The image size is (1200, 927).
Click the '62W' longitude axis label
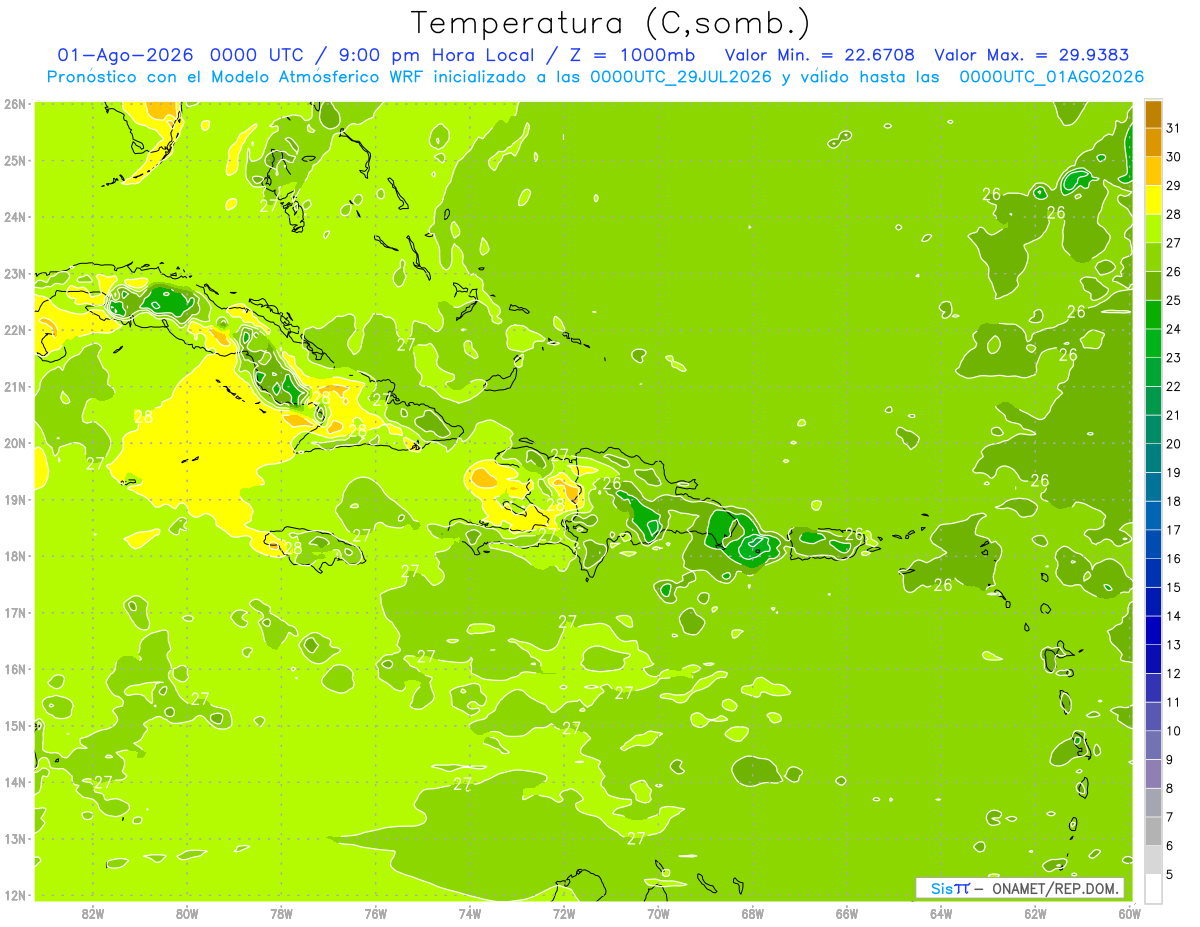click(x=1035, y=912)
